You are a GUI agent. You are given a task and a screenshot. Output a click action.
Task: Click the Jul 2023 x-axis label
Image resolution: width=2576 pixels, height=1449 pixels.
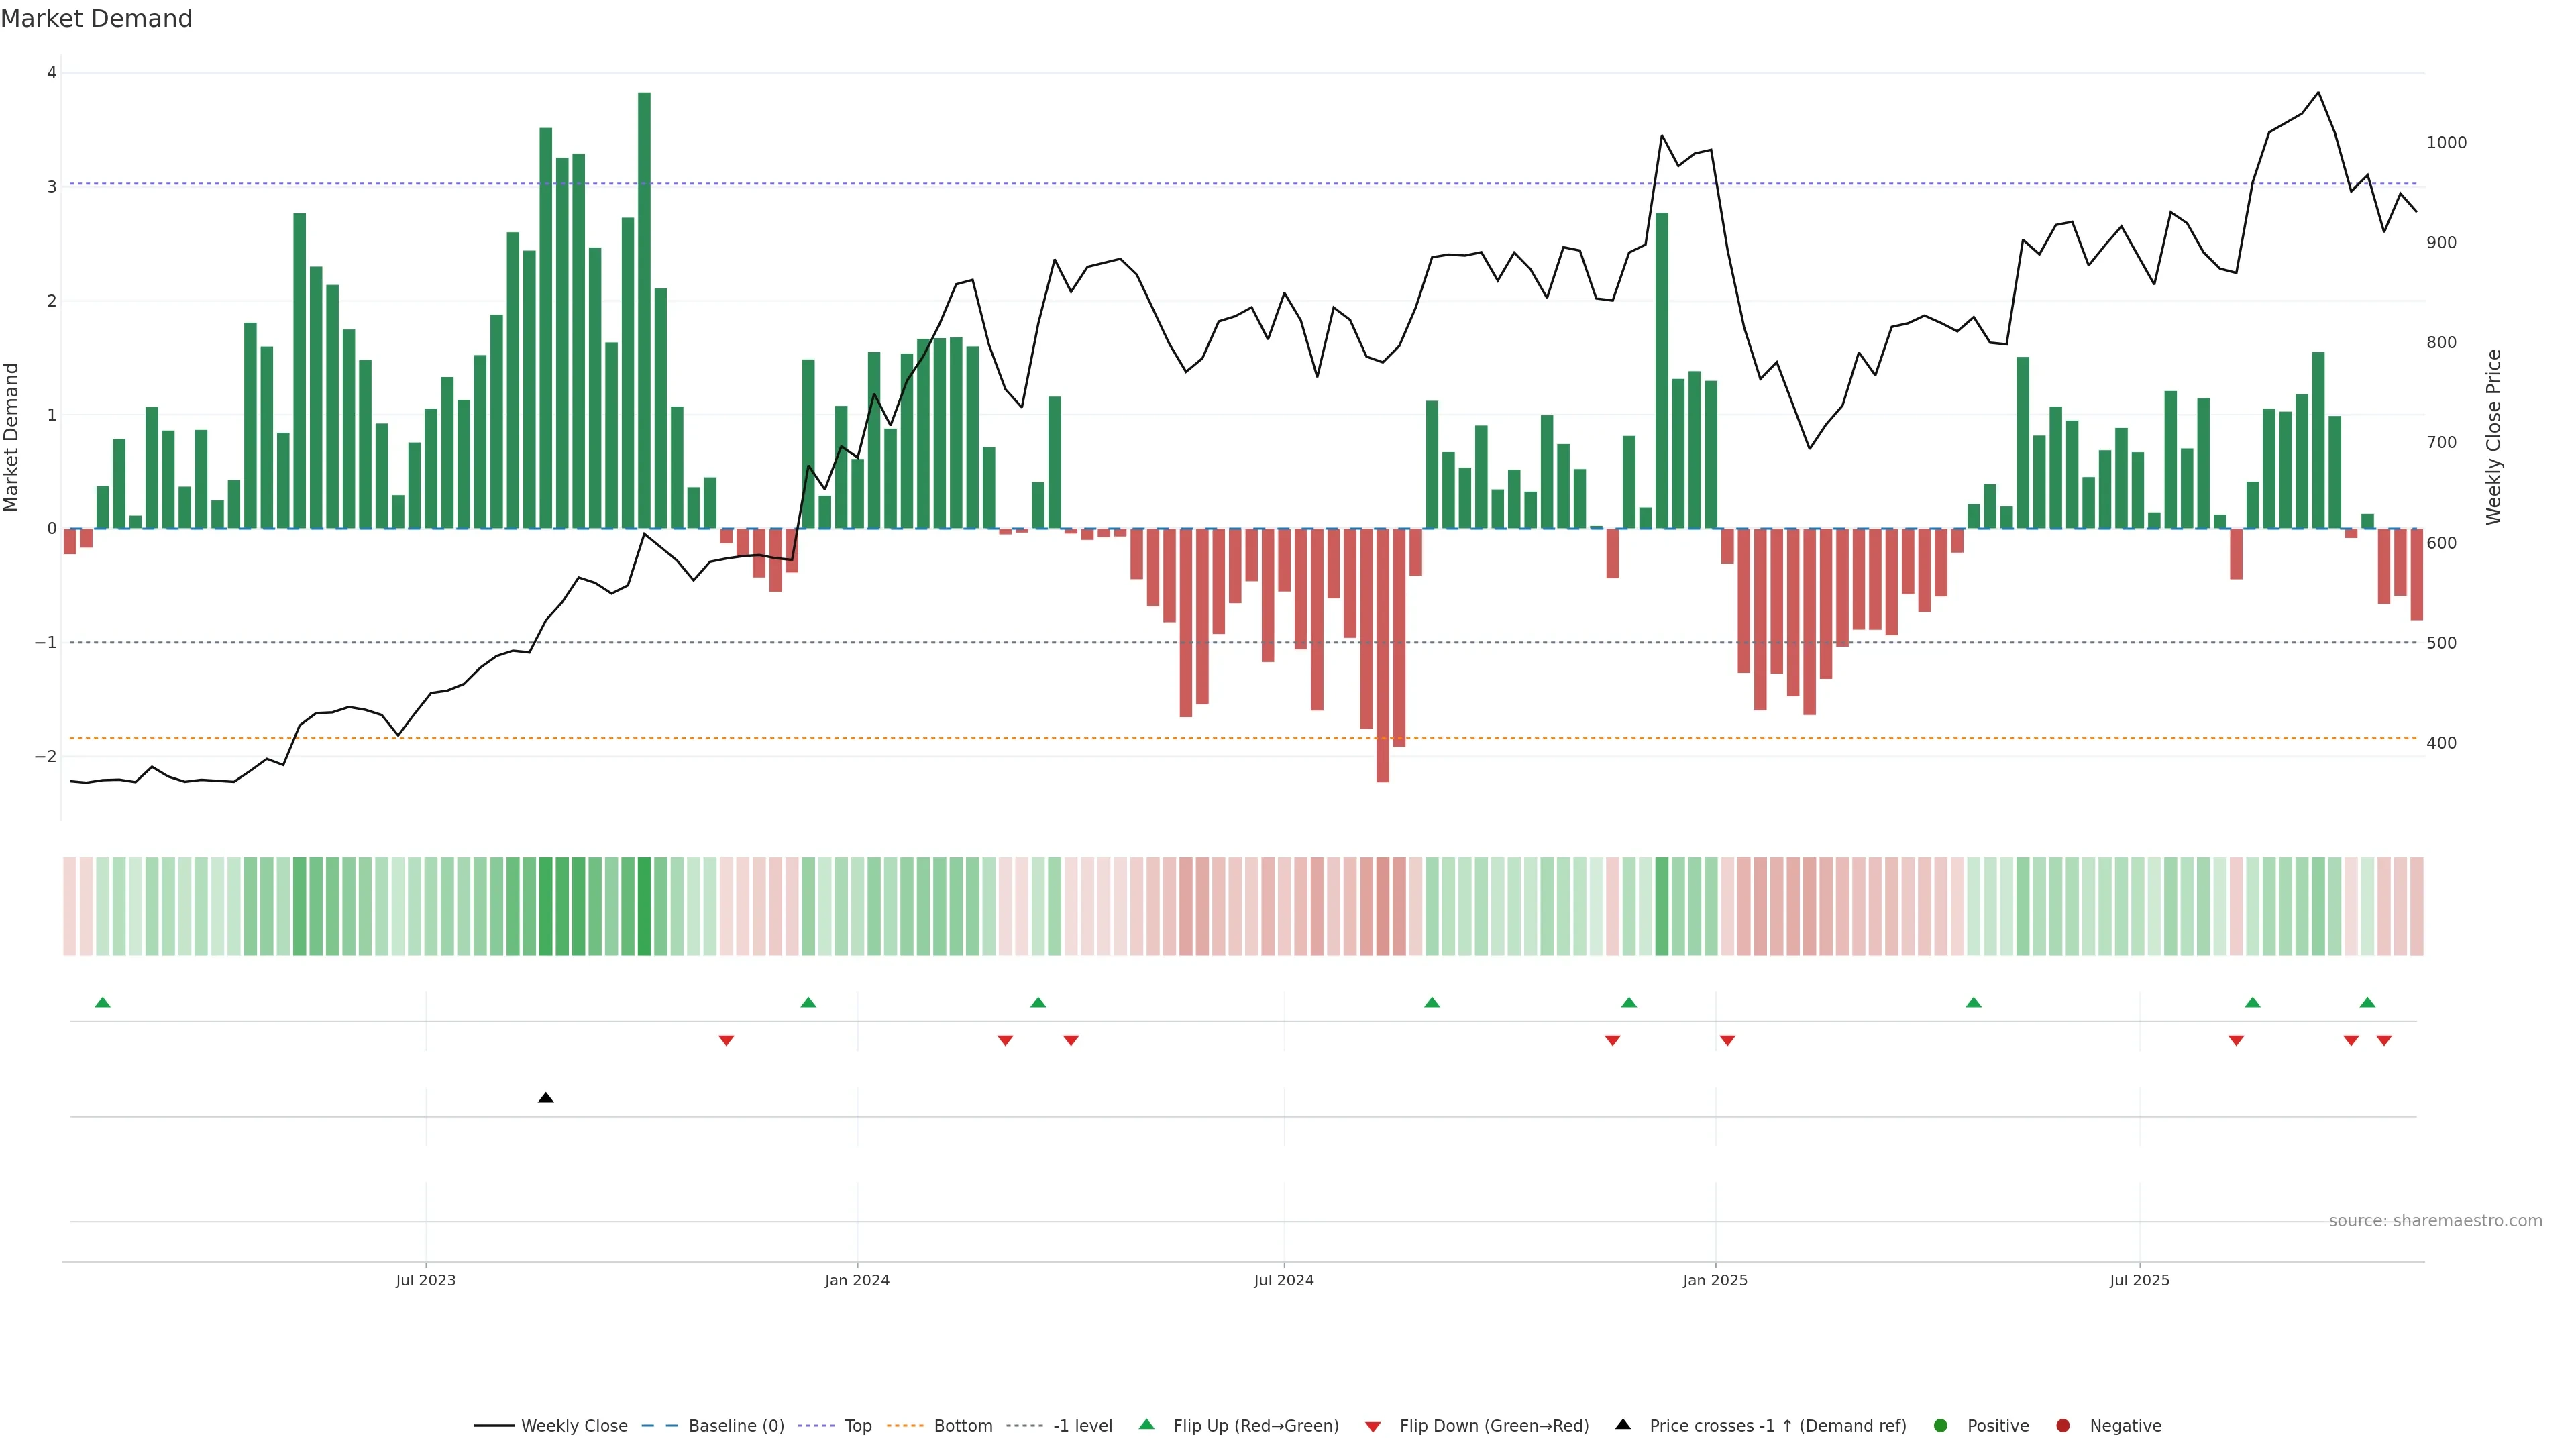[426, 1281]
